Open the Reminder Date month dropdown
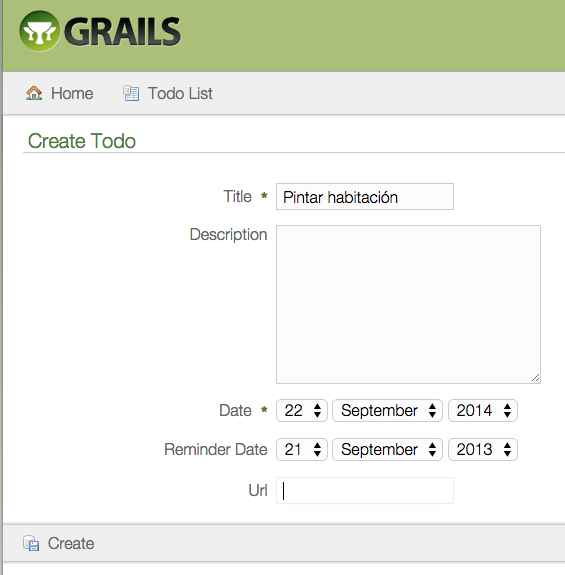Viewport: 565px width, 575px height. pyautogui.click(x=387, y=450)
